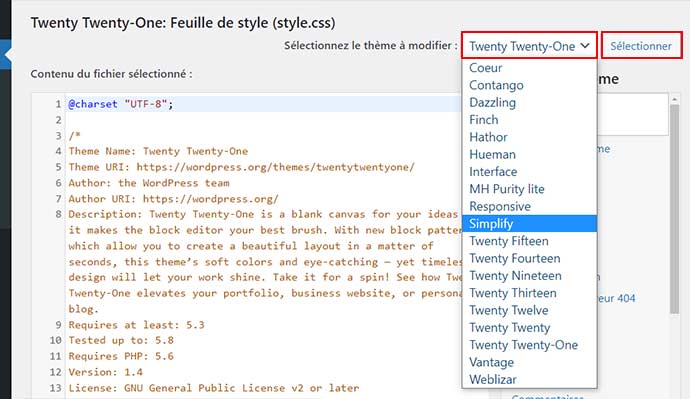Screen dimensions: 690x399
Task: Click the collapse arrow on the left sidebar
Action: tap(7, 55)
